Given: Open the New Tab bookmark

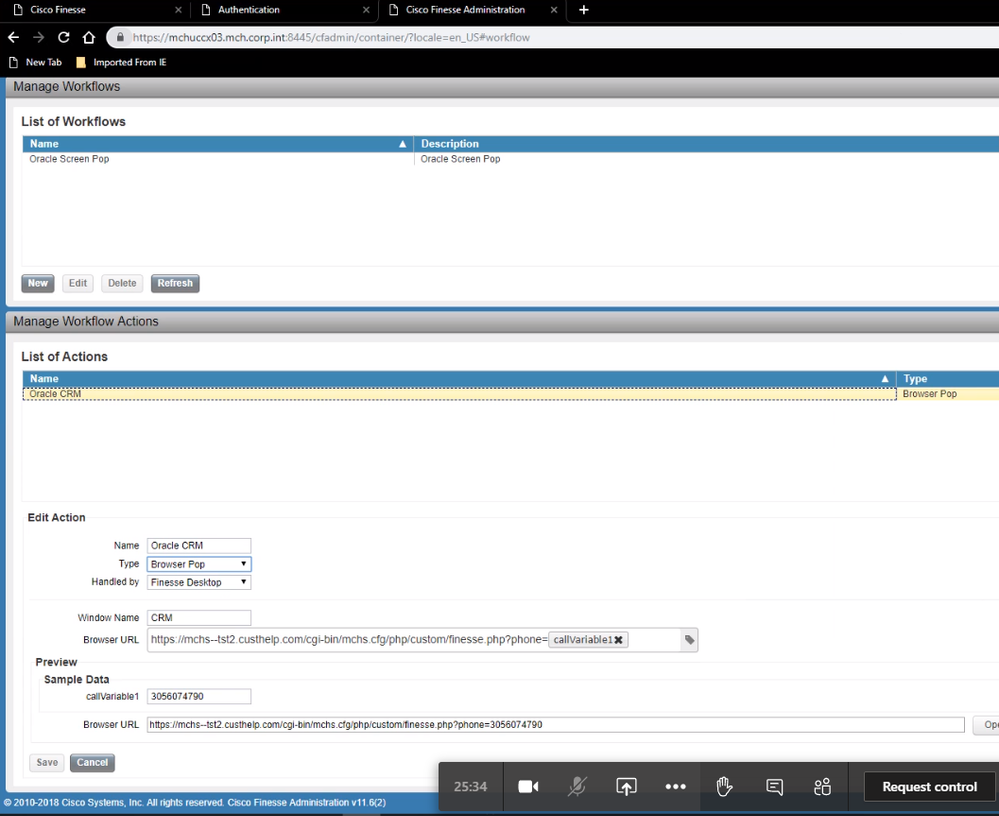Looking at the screenshot, I should click(36, 62).
